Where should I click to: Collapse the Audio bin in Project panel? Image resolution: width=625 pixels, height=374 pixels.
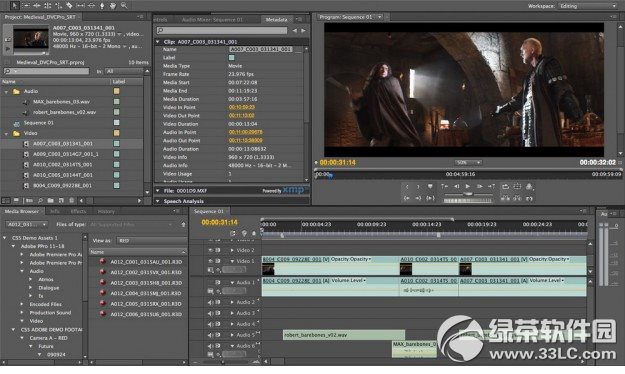[6, 92]
